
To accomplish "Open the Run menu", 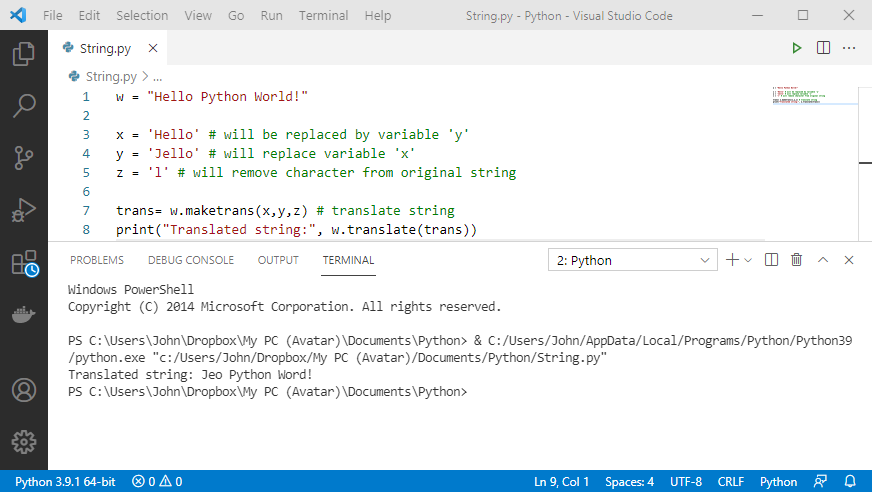I will click(x=271, y=16).
